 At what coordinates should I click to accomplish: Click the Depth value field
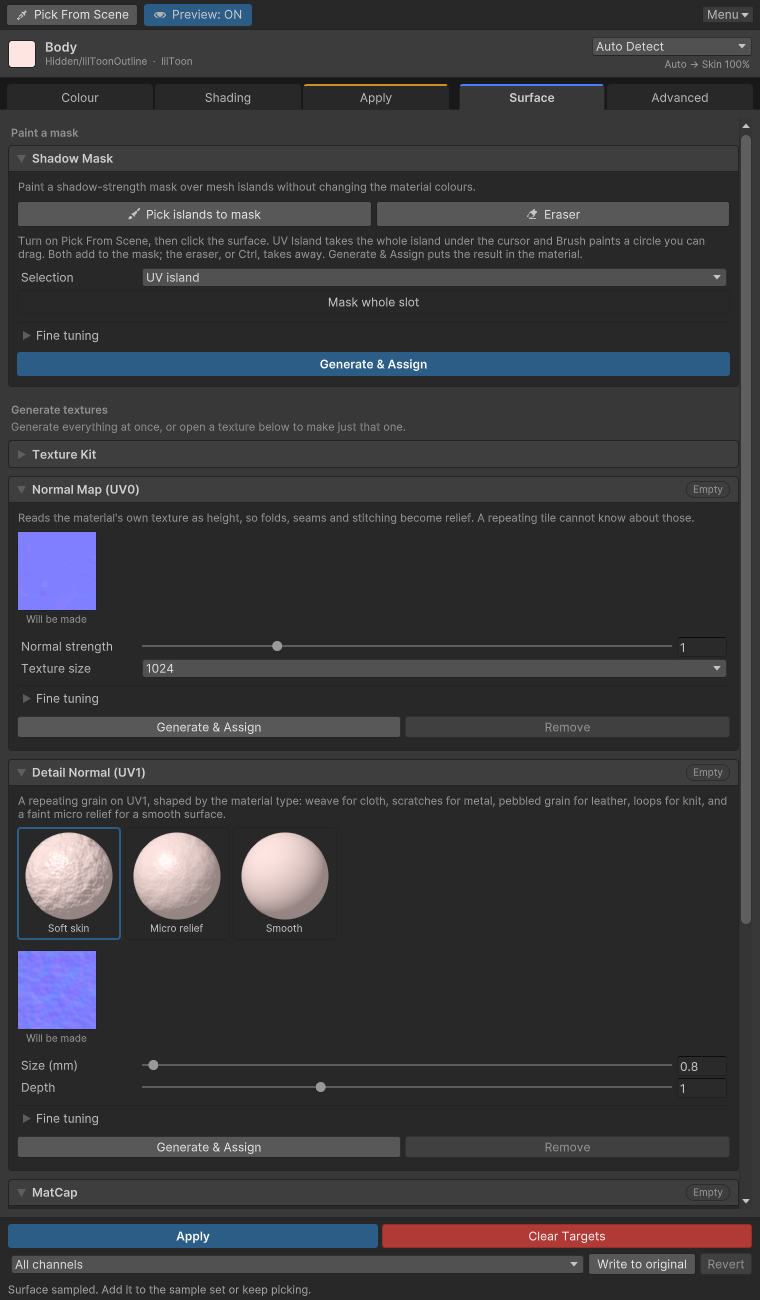coord(702,1088)
